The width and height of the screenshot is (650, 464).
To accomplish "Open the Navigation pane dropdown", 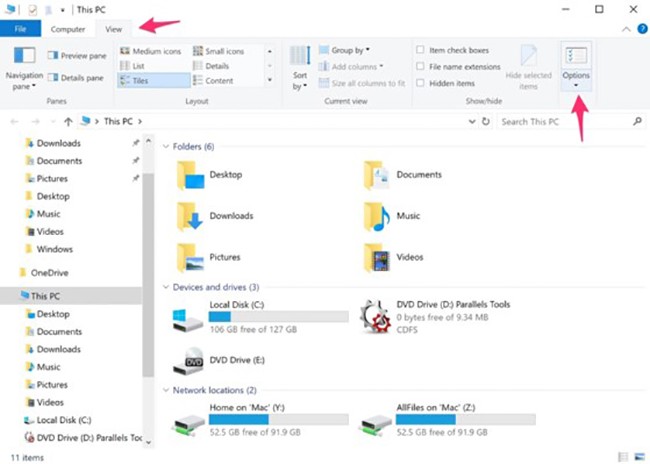I will point(24,68).
